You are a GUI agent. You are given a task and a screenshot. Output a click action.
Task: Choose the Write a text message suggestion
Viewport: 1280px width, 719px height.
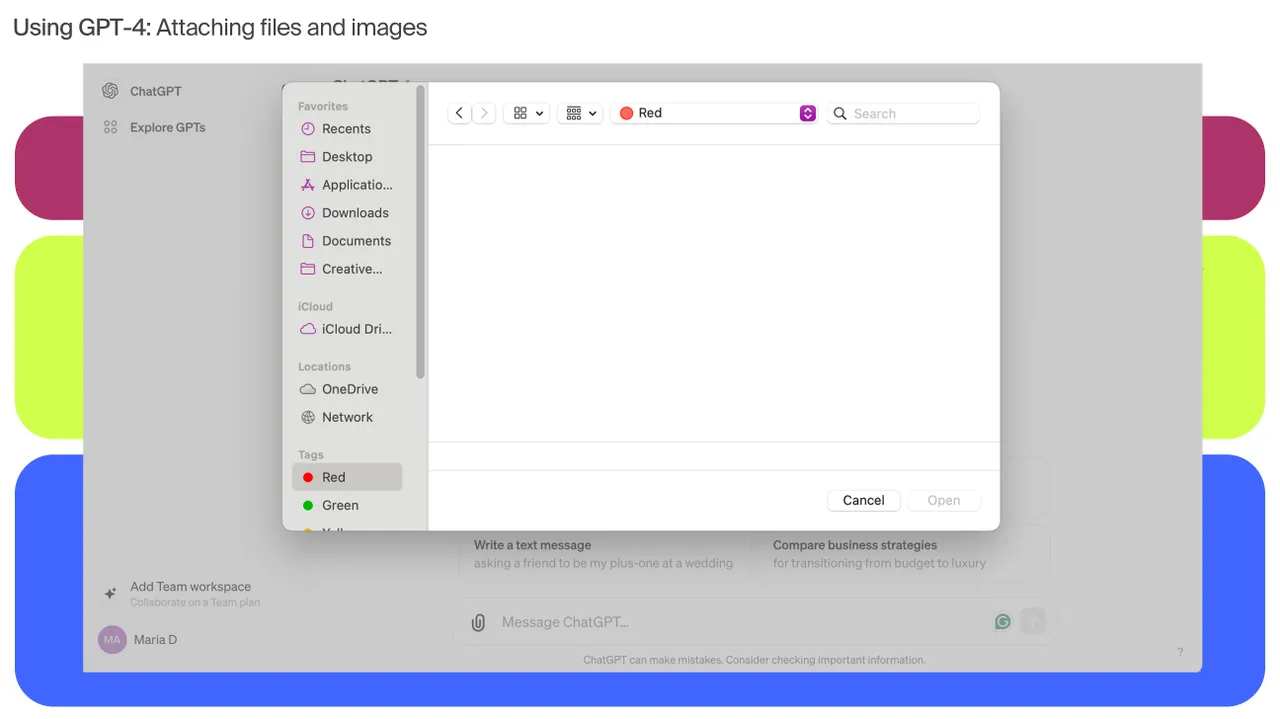tap(603, 554)
